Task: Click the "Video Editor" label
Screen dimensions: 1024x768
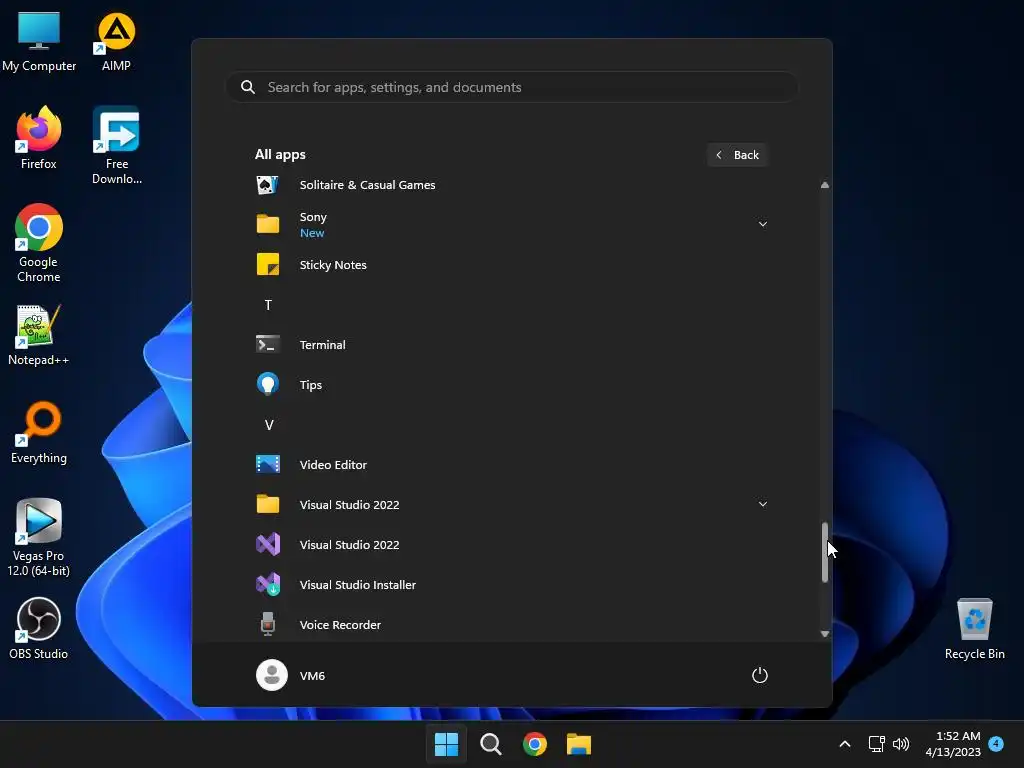Action: coord(333,464)
